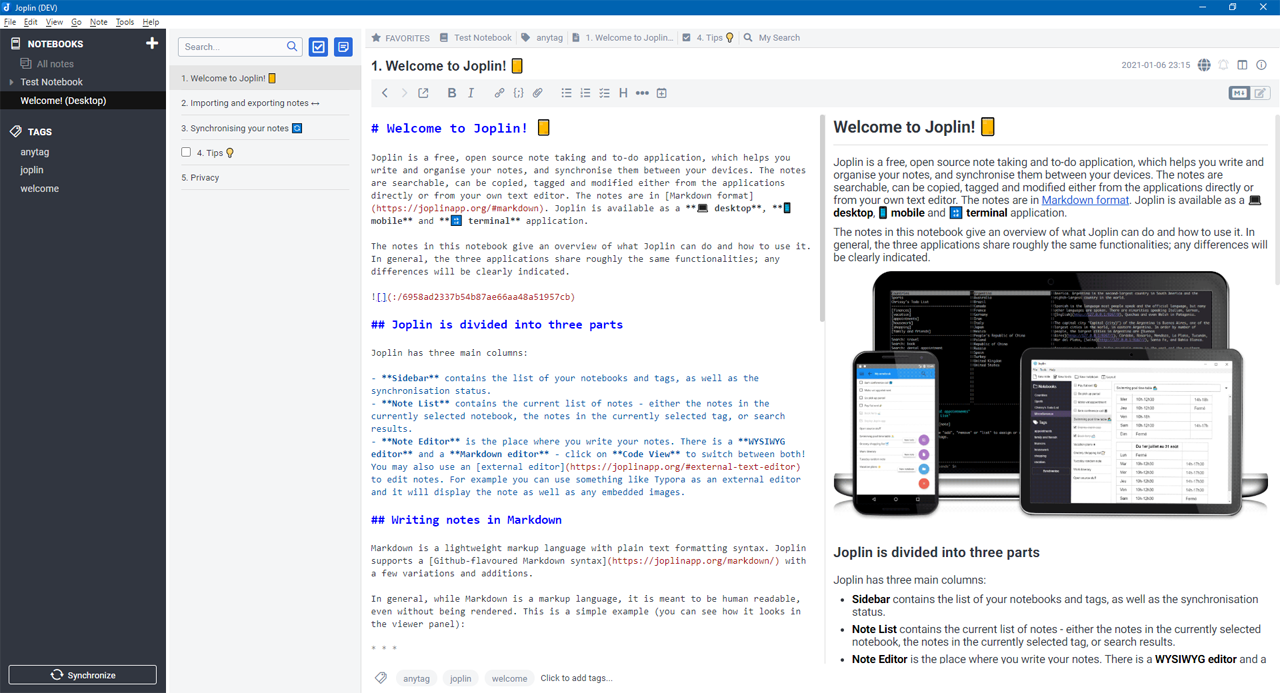
Task: Toggle editor layout columns icon
Action: pos(1242,65)
